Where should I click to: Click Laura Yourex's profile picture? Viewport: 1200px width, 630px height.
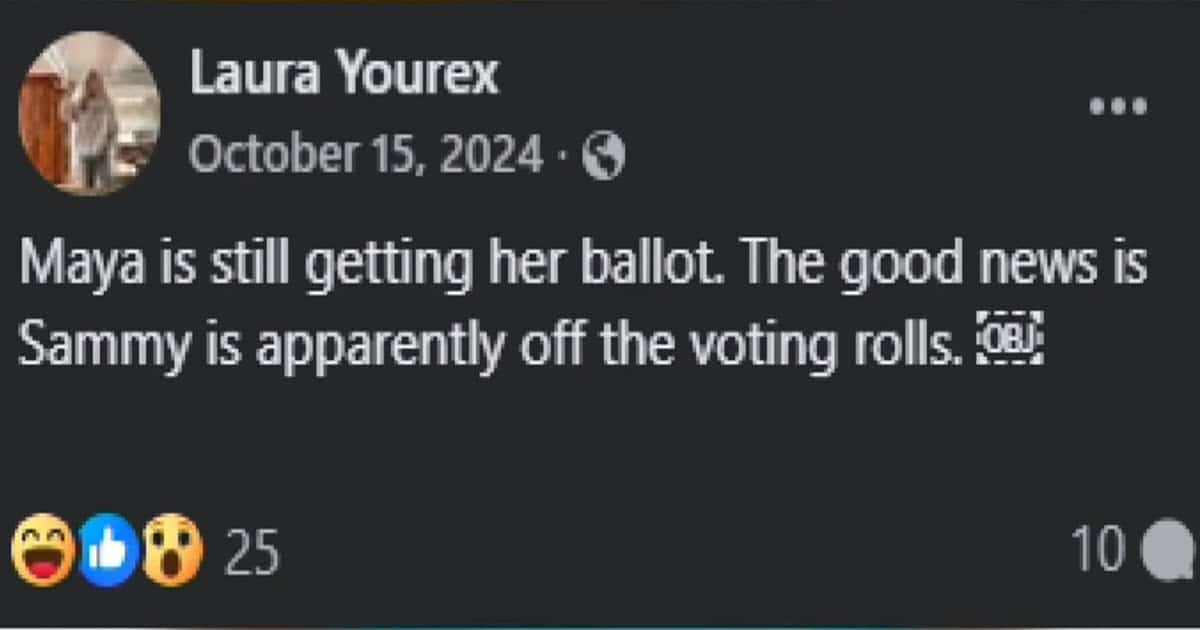(90, 112)
